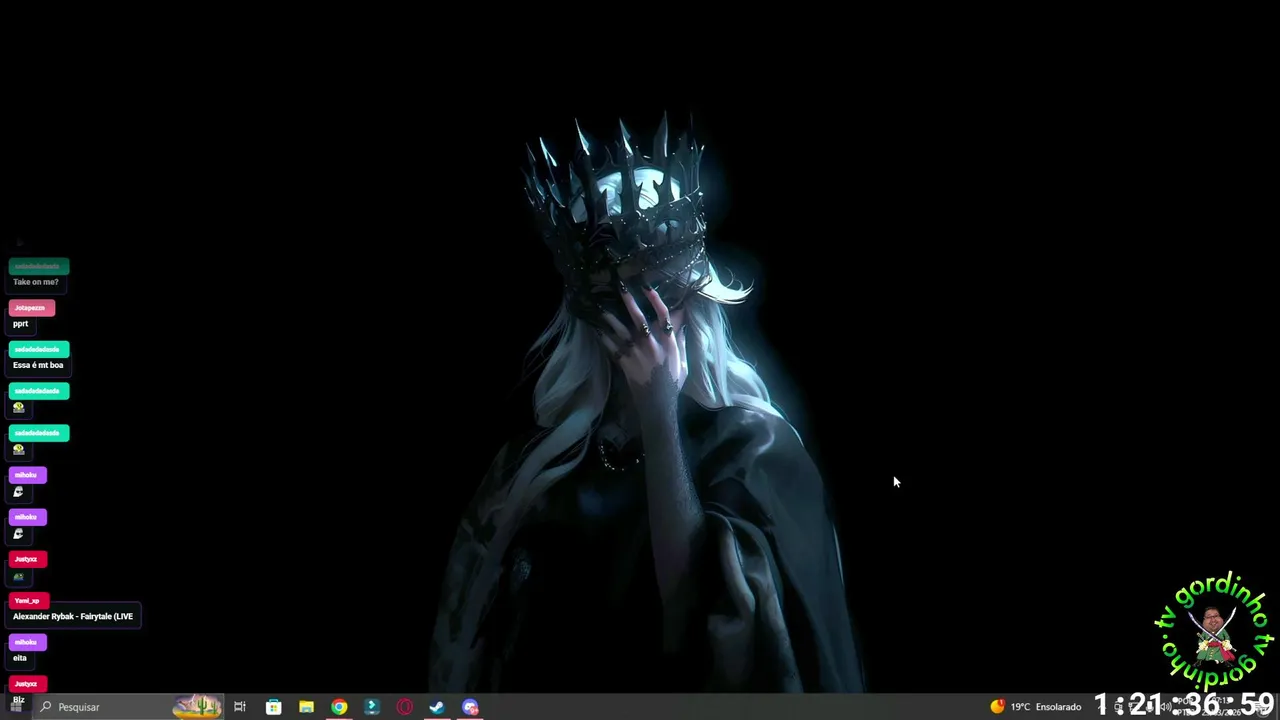This screenshot has width=1280, height=720.
Task: Click the weather sun icon
Action: (x=997, y=707)
